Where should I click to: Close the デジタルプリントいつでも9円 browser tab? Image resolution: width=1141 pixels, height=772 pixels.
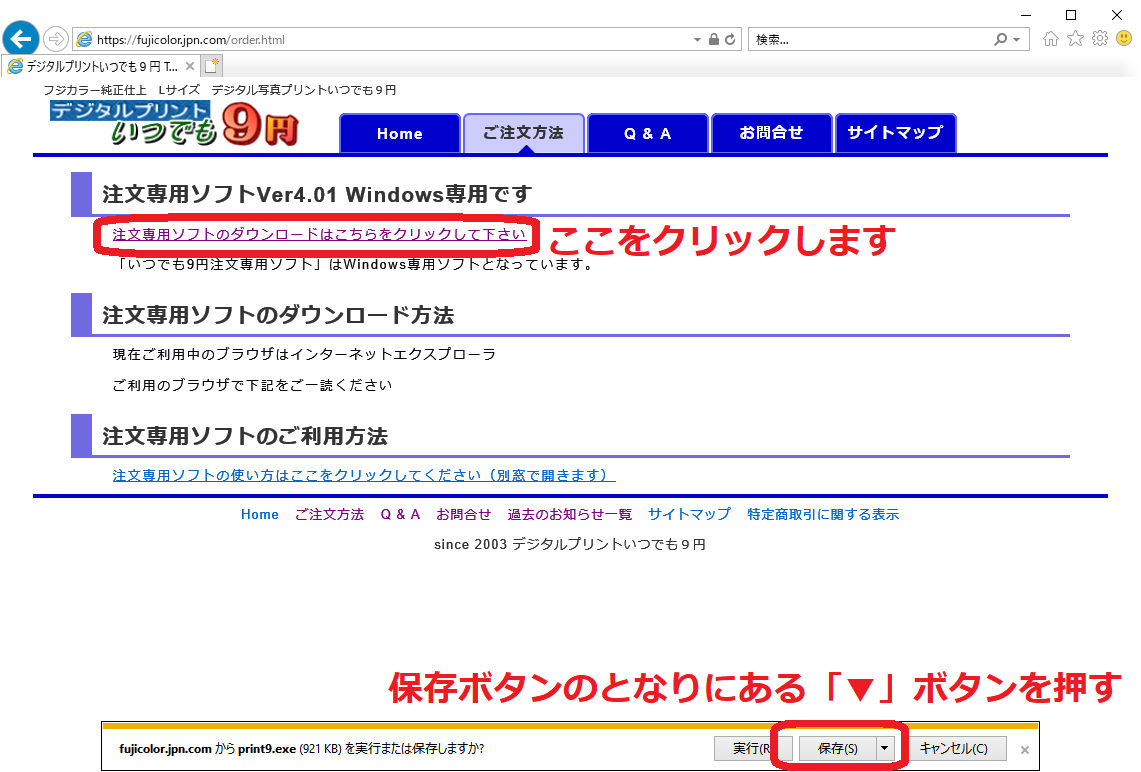pyautogui.click(x=190, y=66)
